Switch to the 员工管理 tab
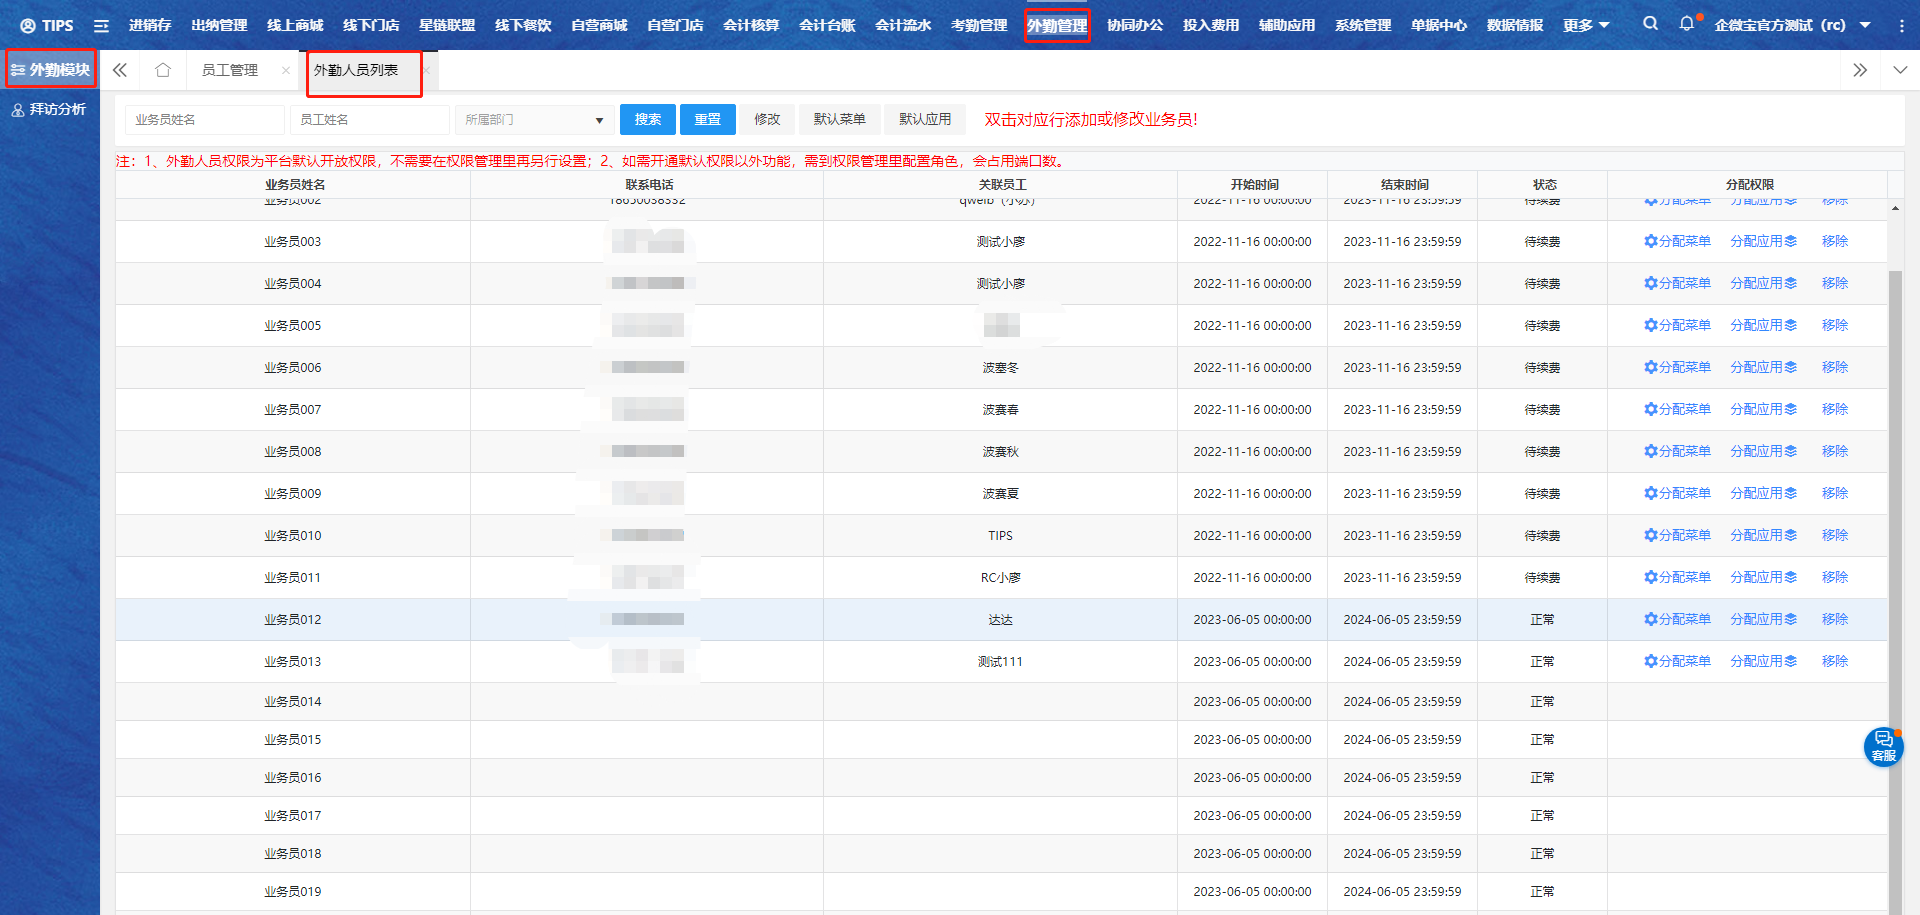Image resolution: width=1920 pixels, height=915 pixels. (x=230, y=70)
